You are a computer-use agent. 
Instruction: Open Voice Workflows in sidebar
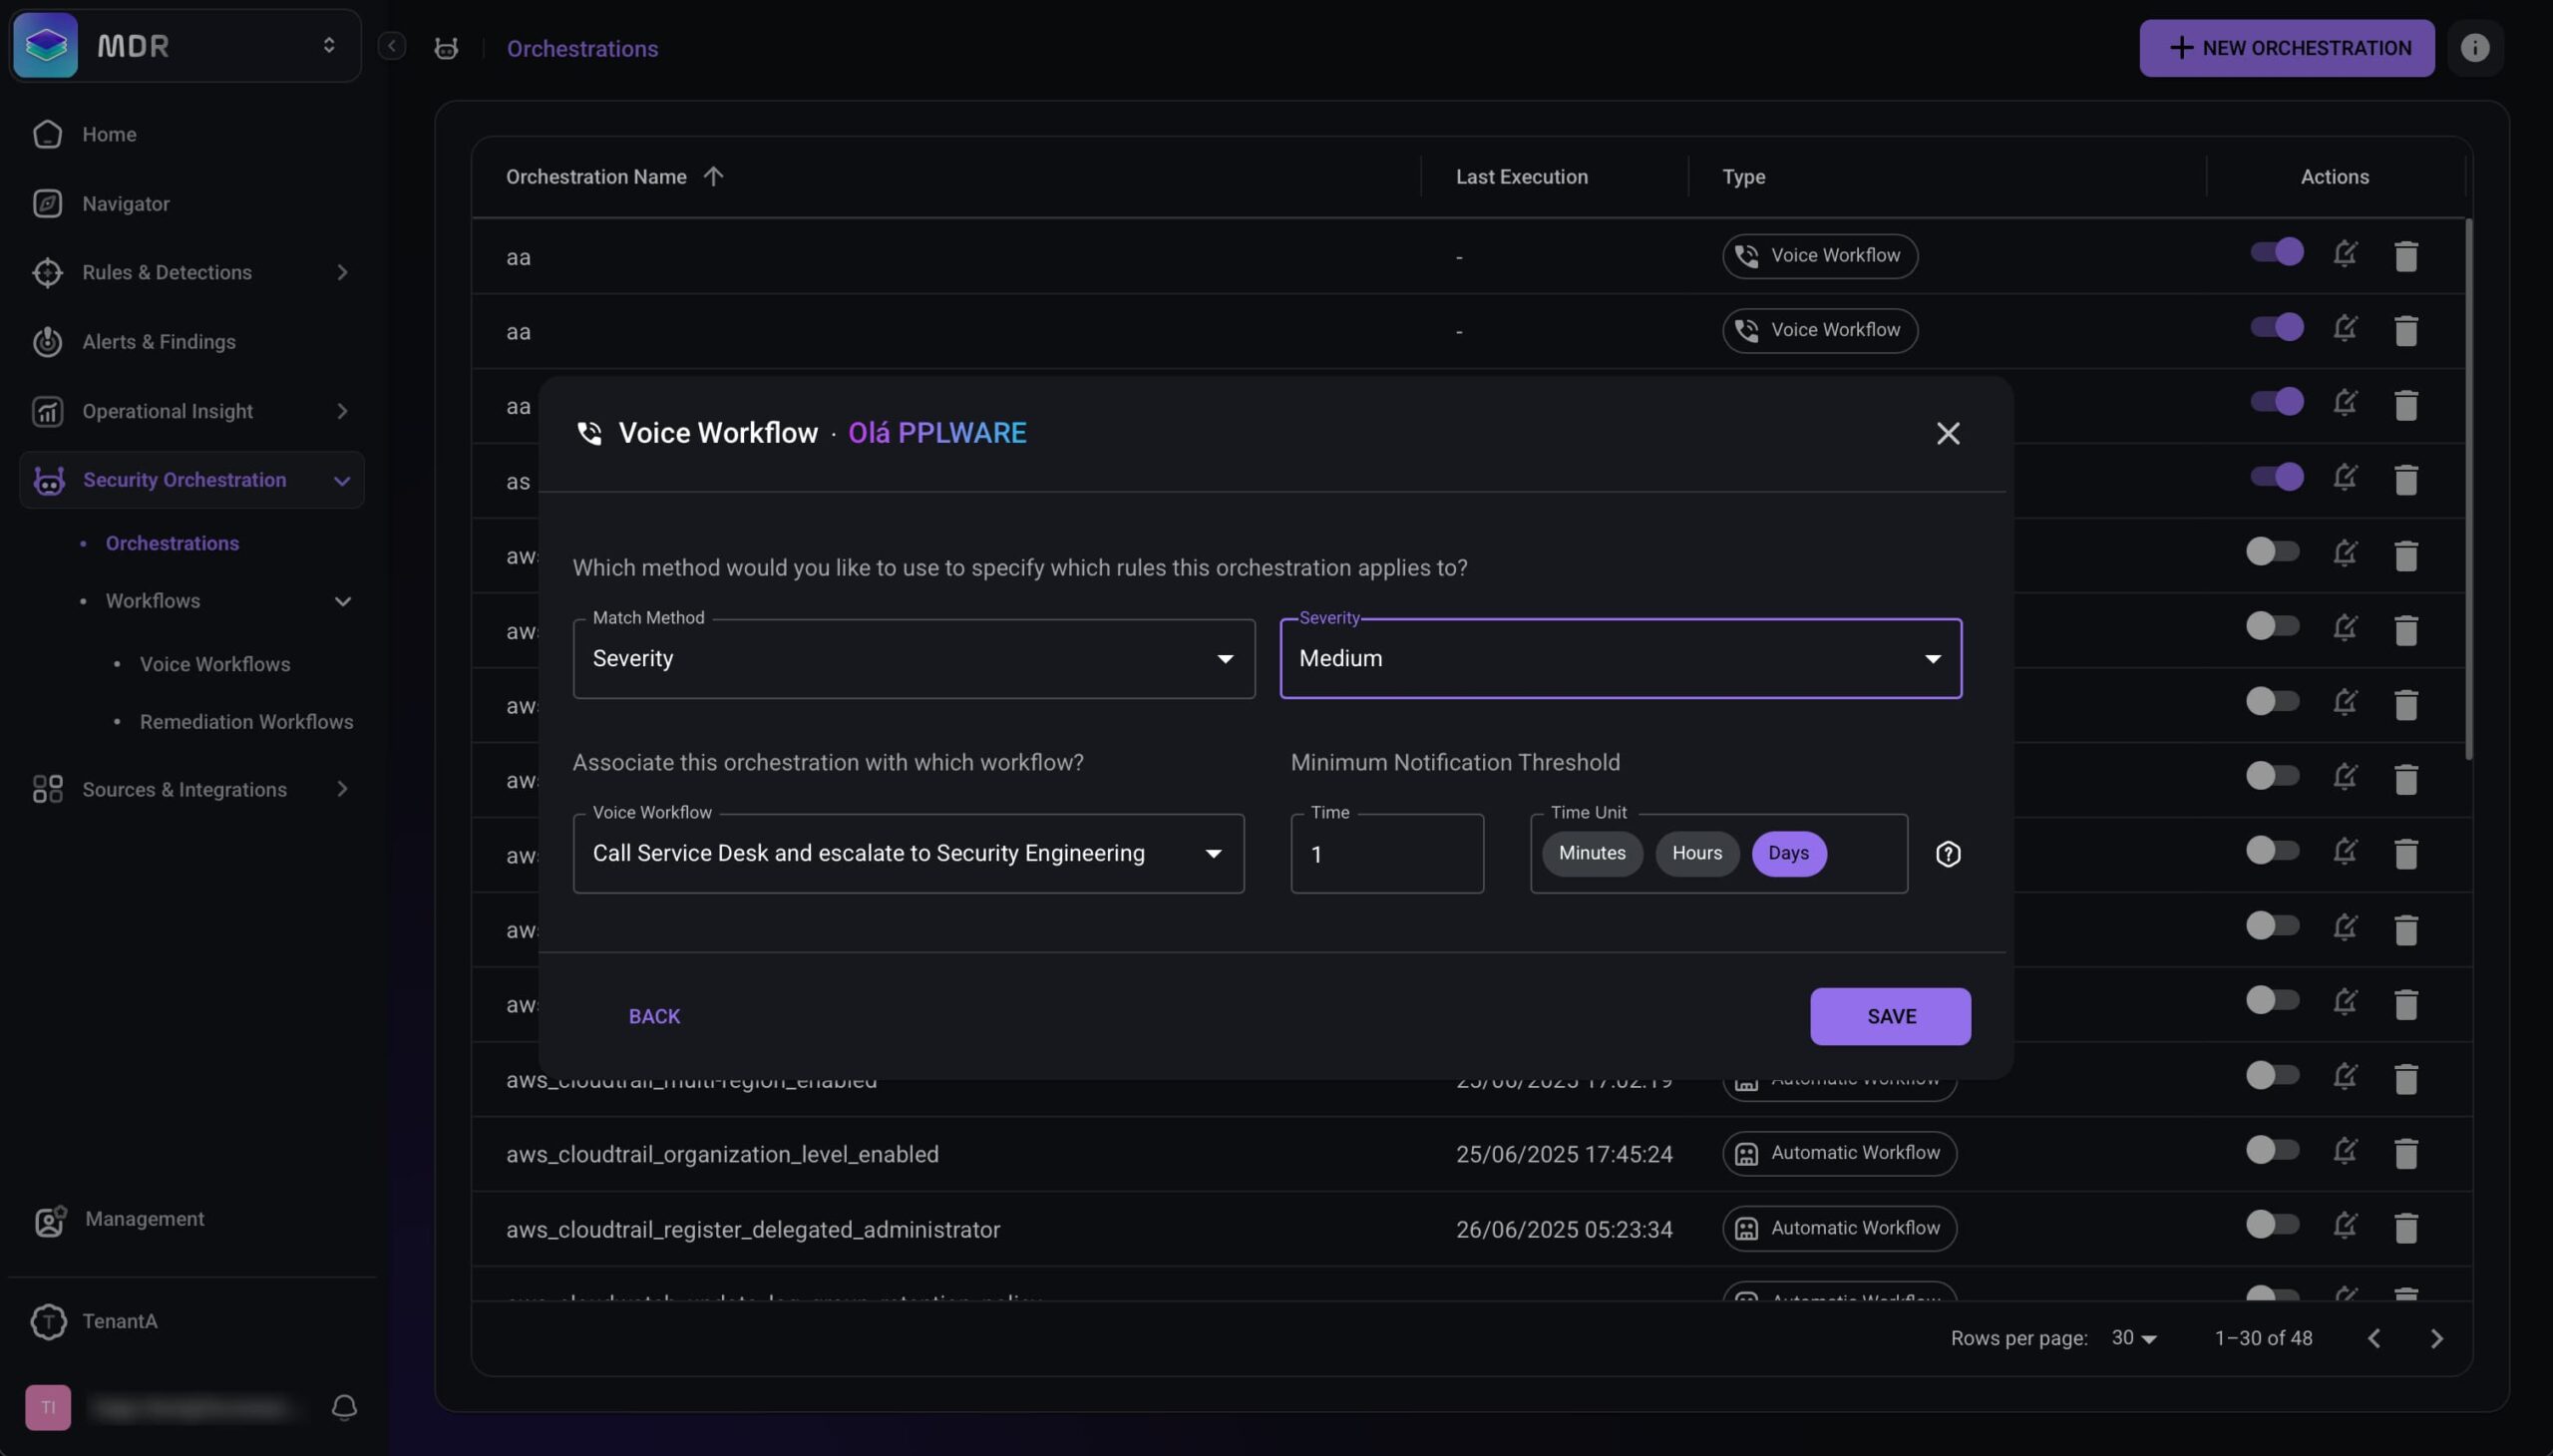[214, 664]
